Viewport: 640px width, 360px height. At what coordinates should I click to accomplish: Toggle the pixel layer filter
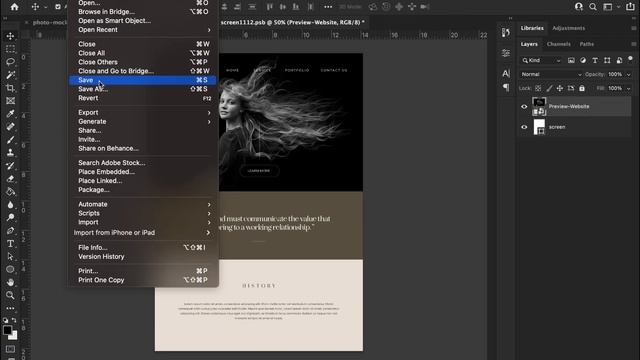click(571, 60)
